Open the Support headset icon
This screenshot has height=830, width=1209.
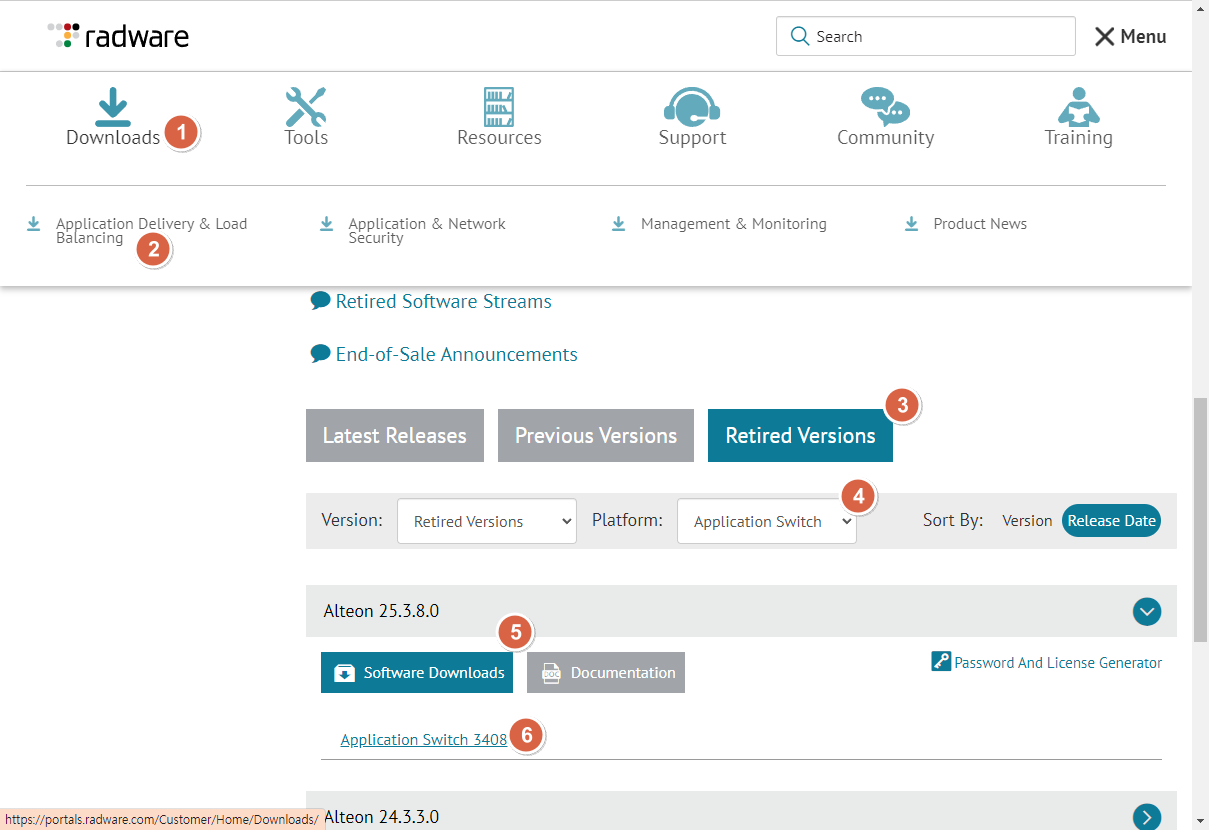[x=692, y=105]
